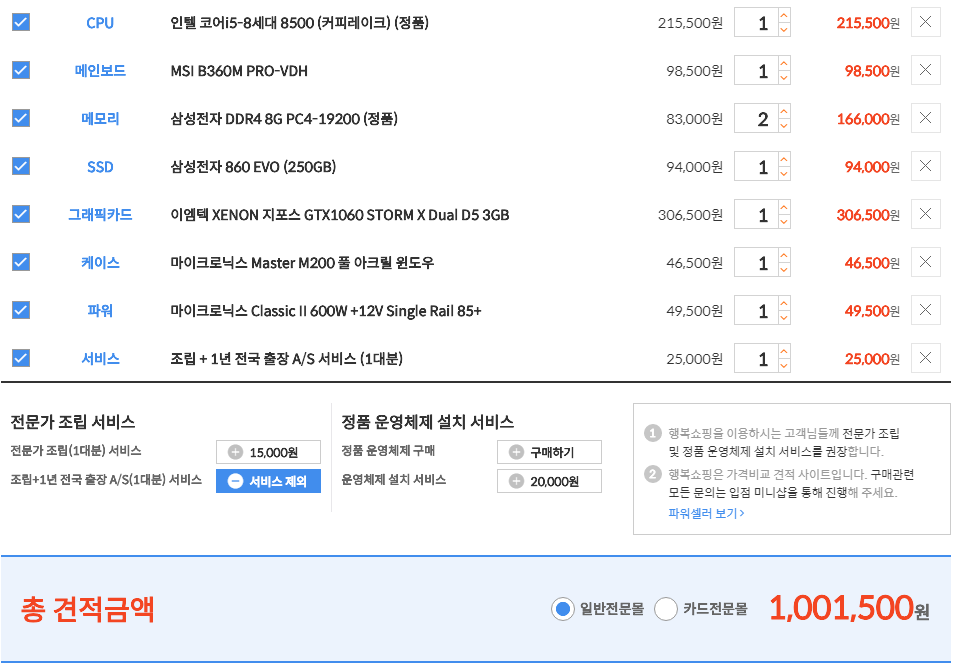
Task: Click the 구매하기 button for 운영체제
Action: click(x=549, y=452)
